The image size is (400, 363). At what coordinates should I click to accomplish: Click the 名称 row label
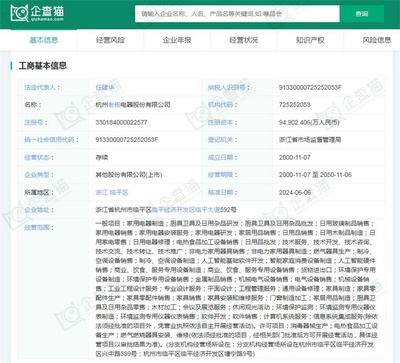pos(33,105)
